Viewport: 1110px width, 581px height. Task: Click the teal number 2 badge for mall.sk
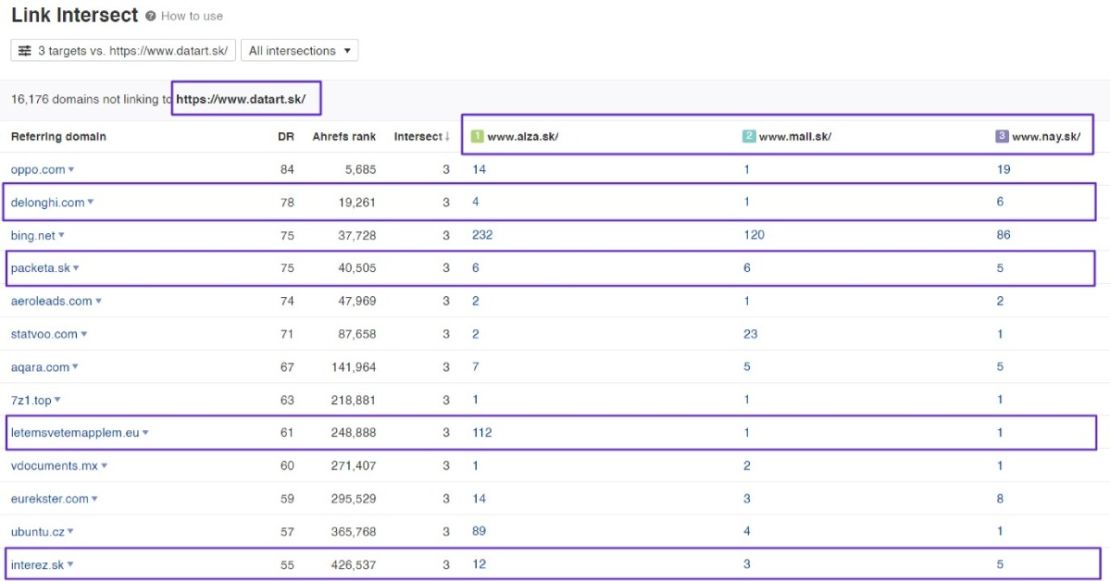(749, 136)
